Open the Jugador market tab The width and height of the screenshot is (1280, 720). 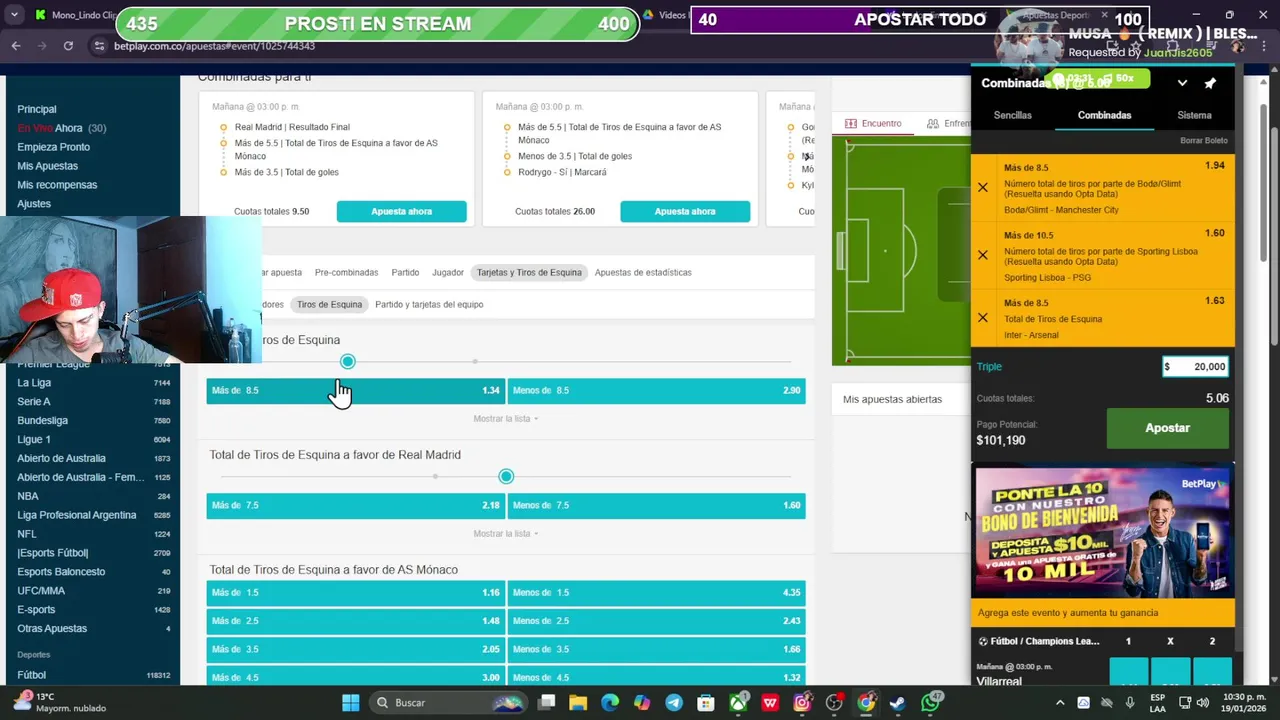[x=447, y=272]
